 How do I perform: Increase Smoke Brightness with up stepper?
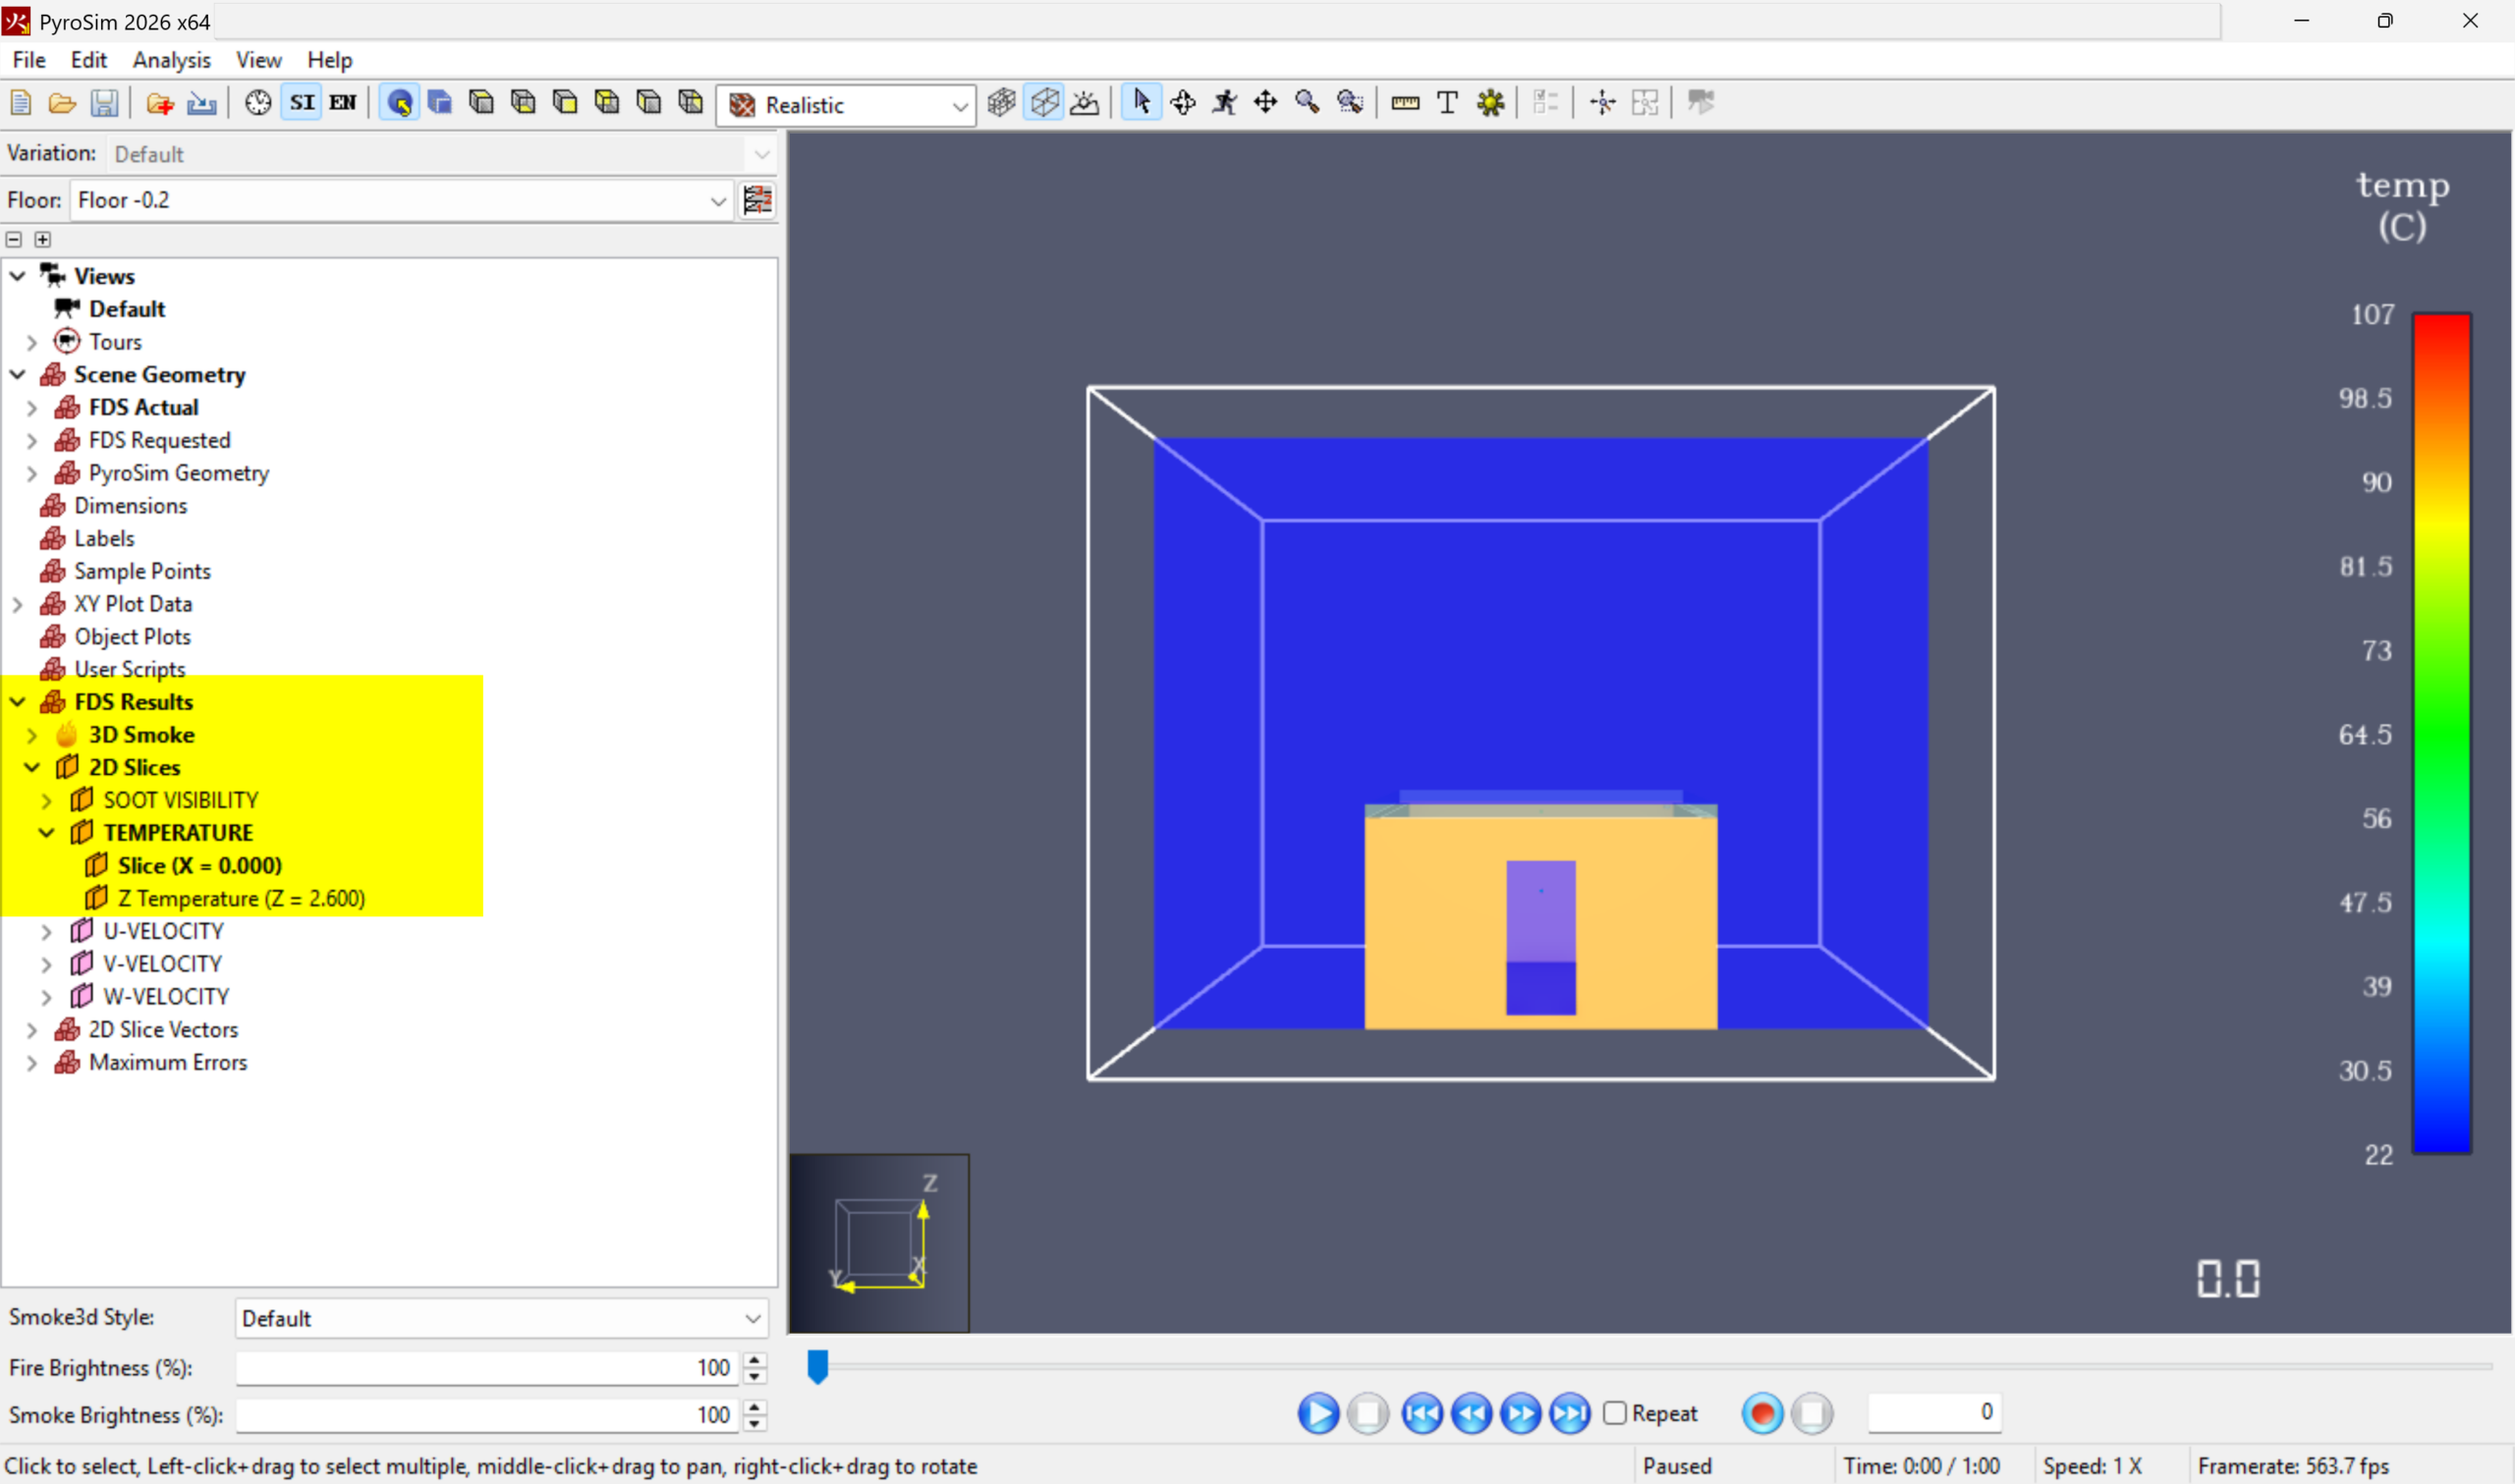click(755, 1406)
